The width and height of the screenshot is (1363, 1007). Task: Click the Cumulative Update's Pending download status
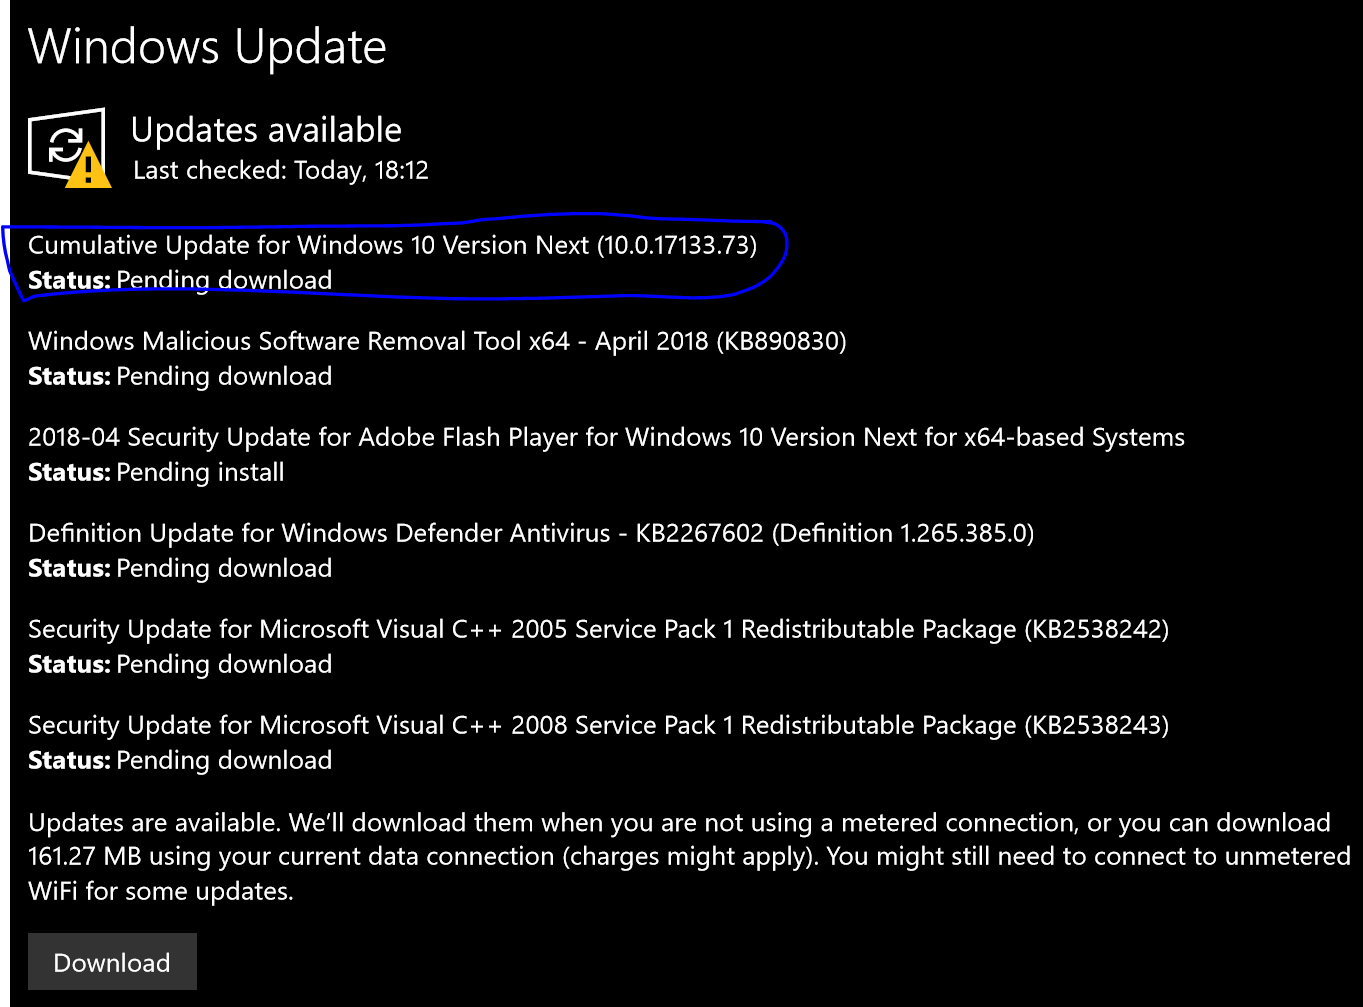pos(180,280)
